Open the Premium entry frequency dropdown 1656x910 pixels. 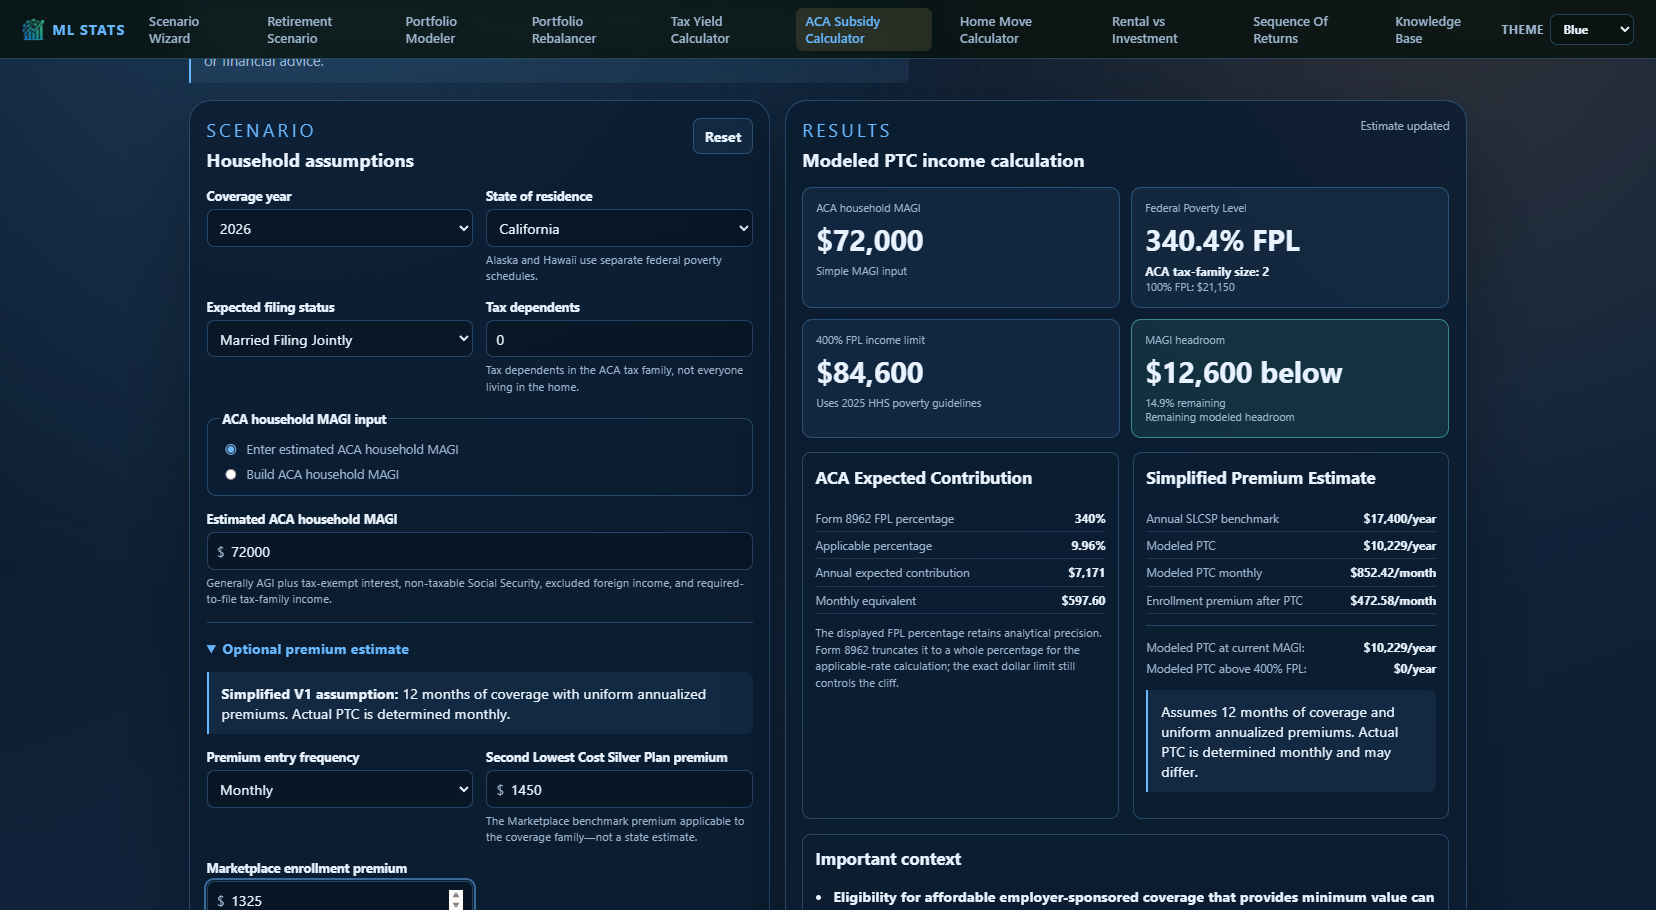pyautogui.click(x=339, y=789)
